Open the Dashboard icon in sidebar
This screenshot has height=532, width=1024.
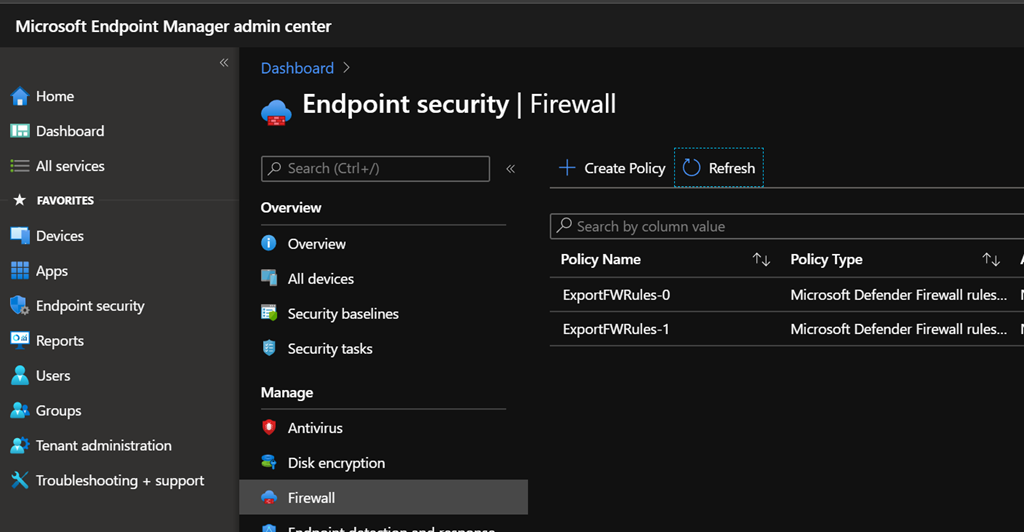(x=20, y=131)
